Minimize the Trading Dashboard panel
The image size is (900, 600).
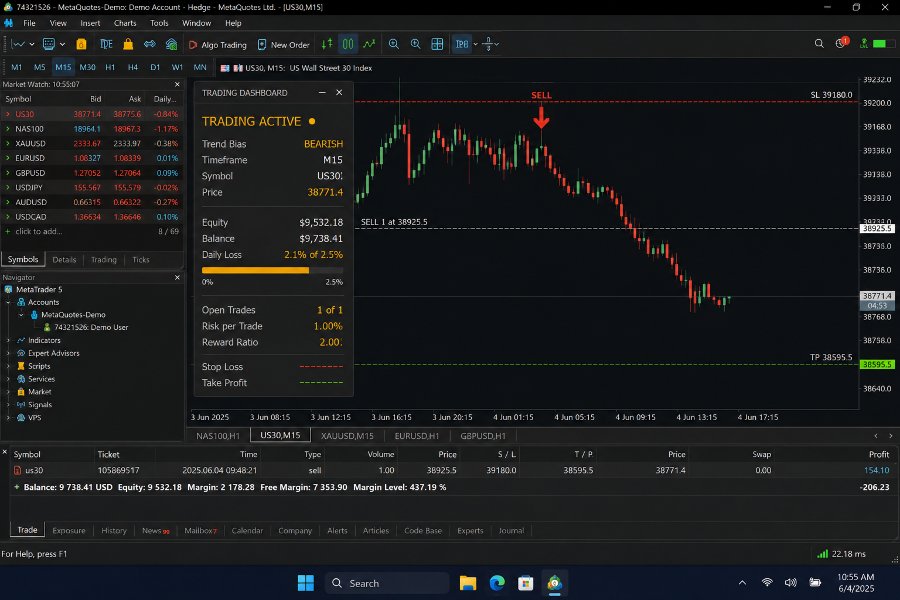coord(322,92)
